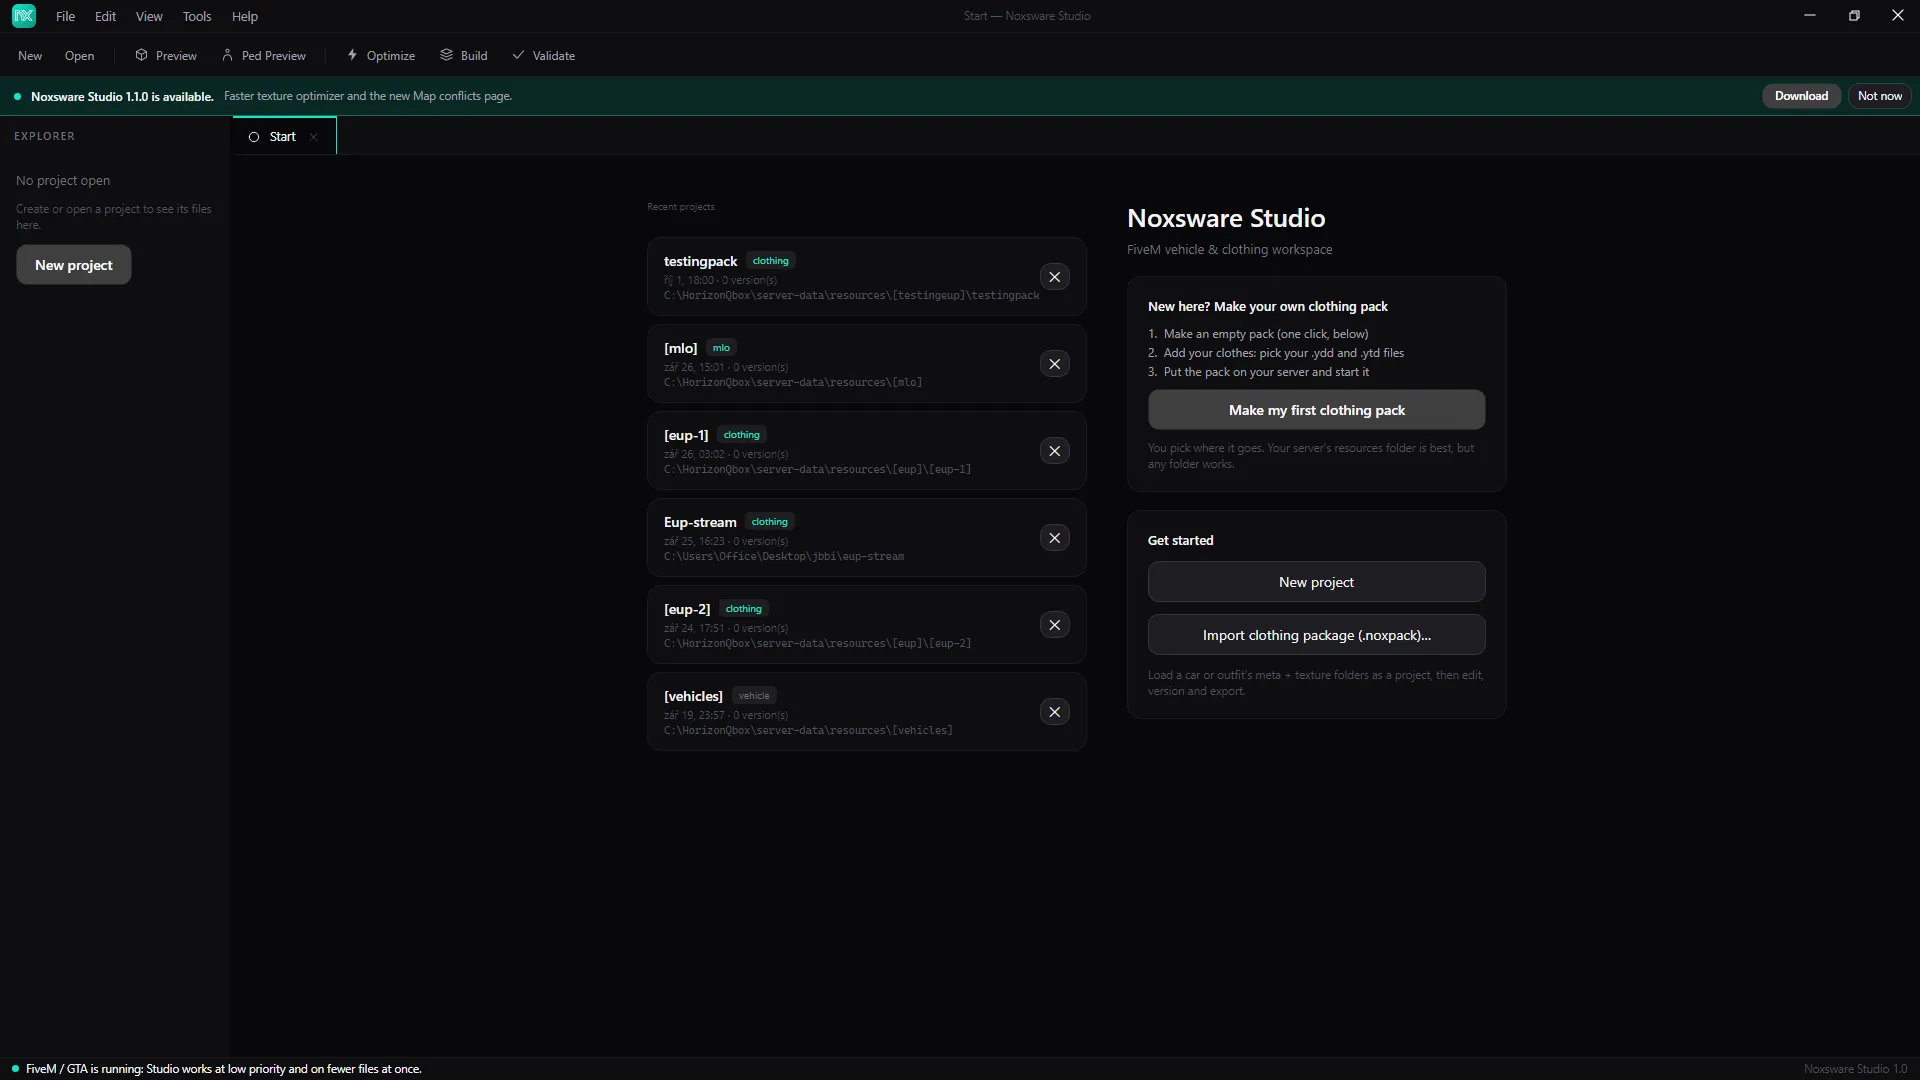The height and width of the screenshot is (1080, 1920).
Task: Click the clothing tag on Eup-stream
Action: [769, 522]
